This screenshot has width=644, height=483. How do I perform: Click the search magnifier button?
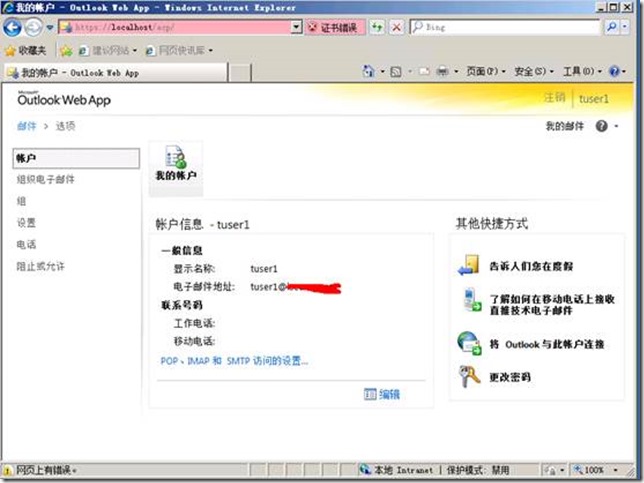click(x=612, y=28)
